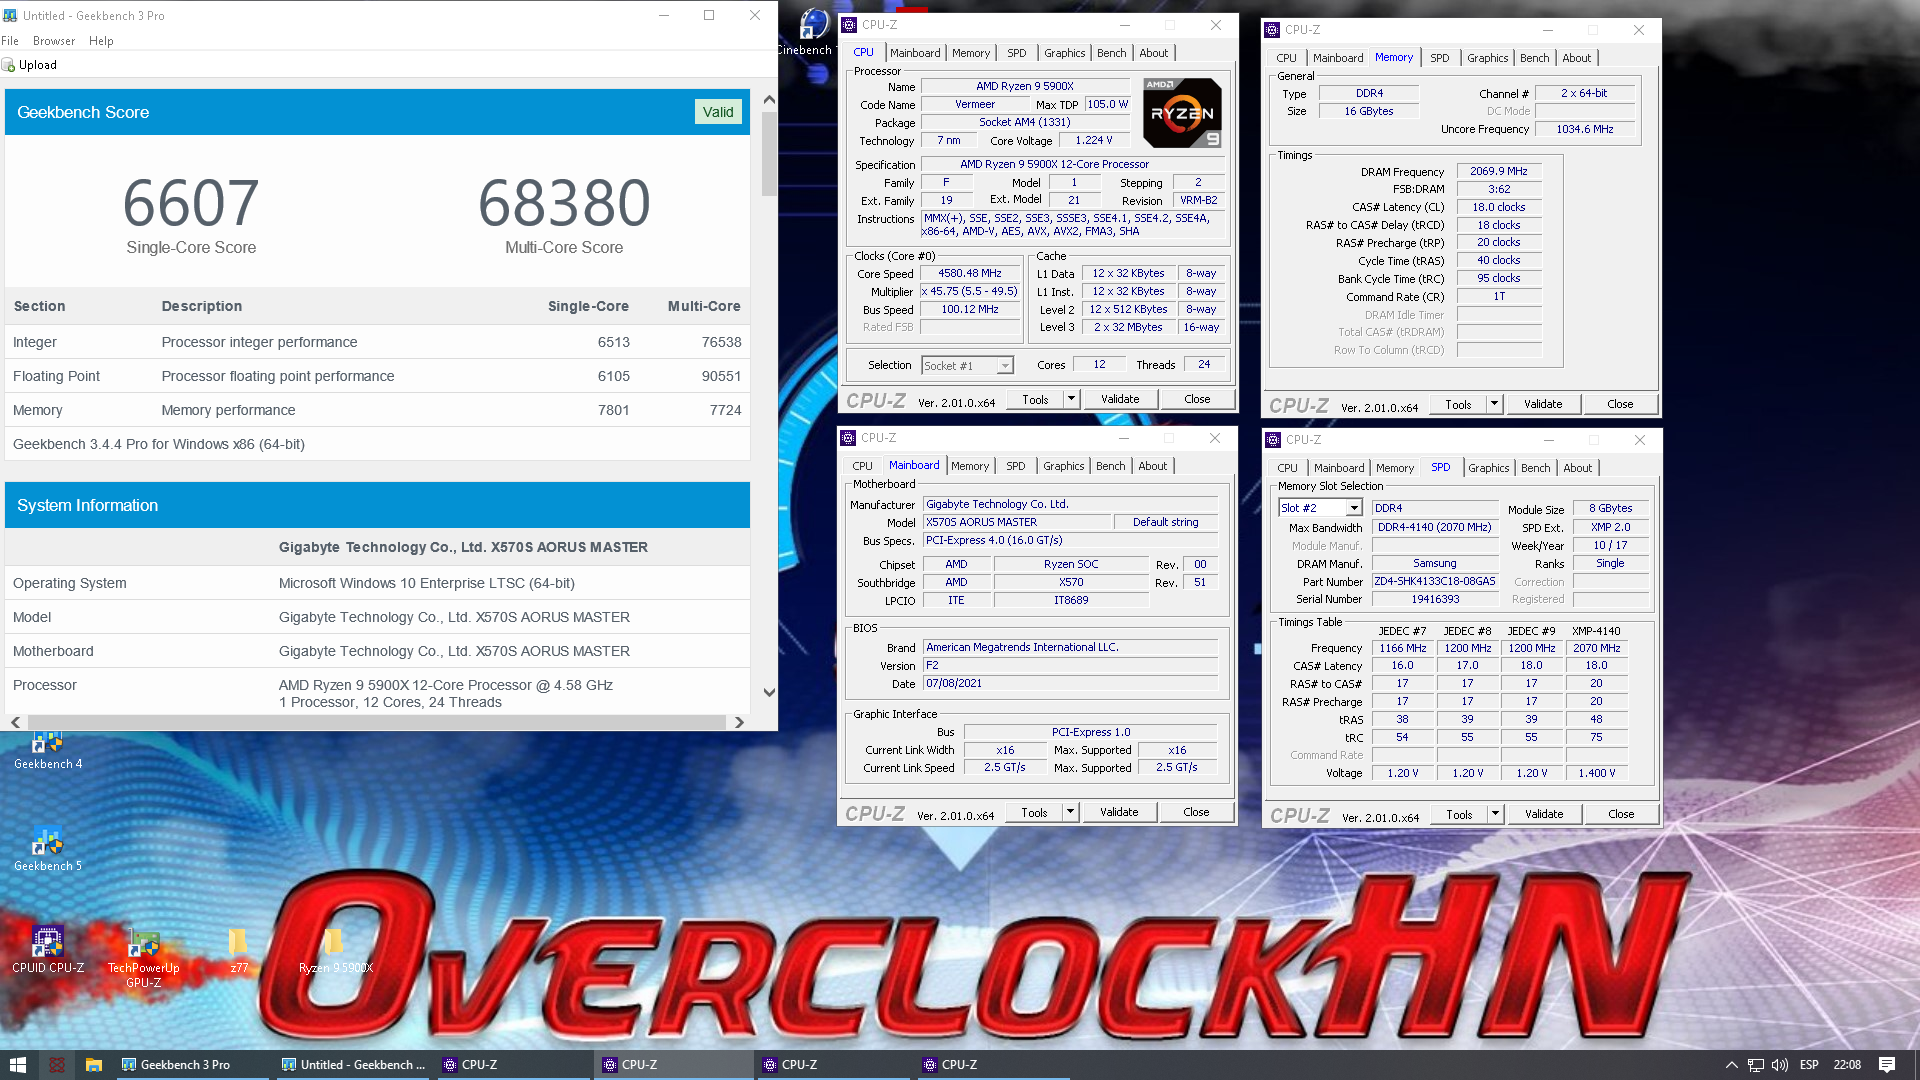Switch to Graphics tab in Memory window
Image resolution: width=1920 pixels, height=1080 pixels.
coord(1487,58)
